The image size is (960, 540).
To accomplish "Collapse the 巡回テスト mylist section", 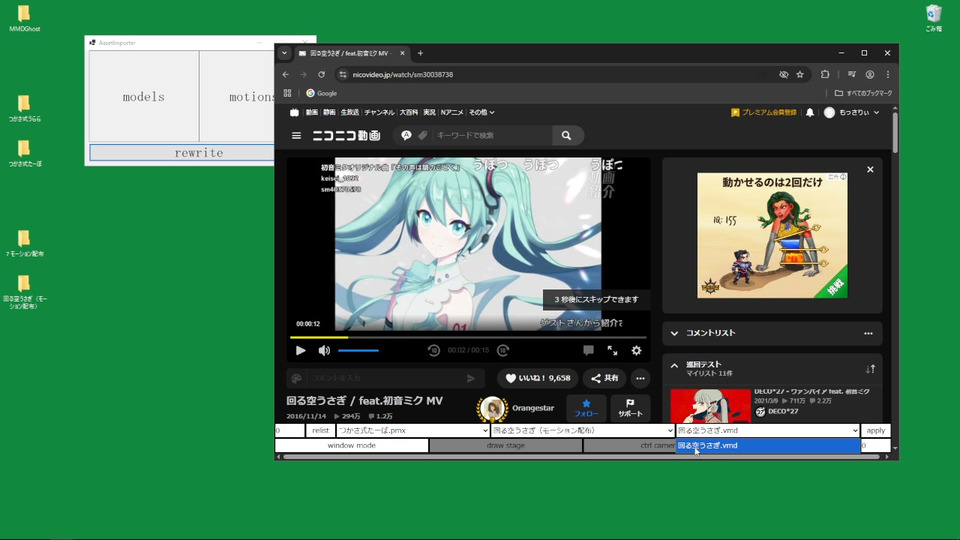I will [x=674, y=366].
